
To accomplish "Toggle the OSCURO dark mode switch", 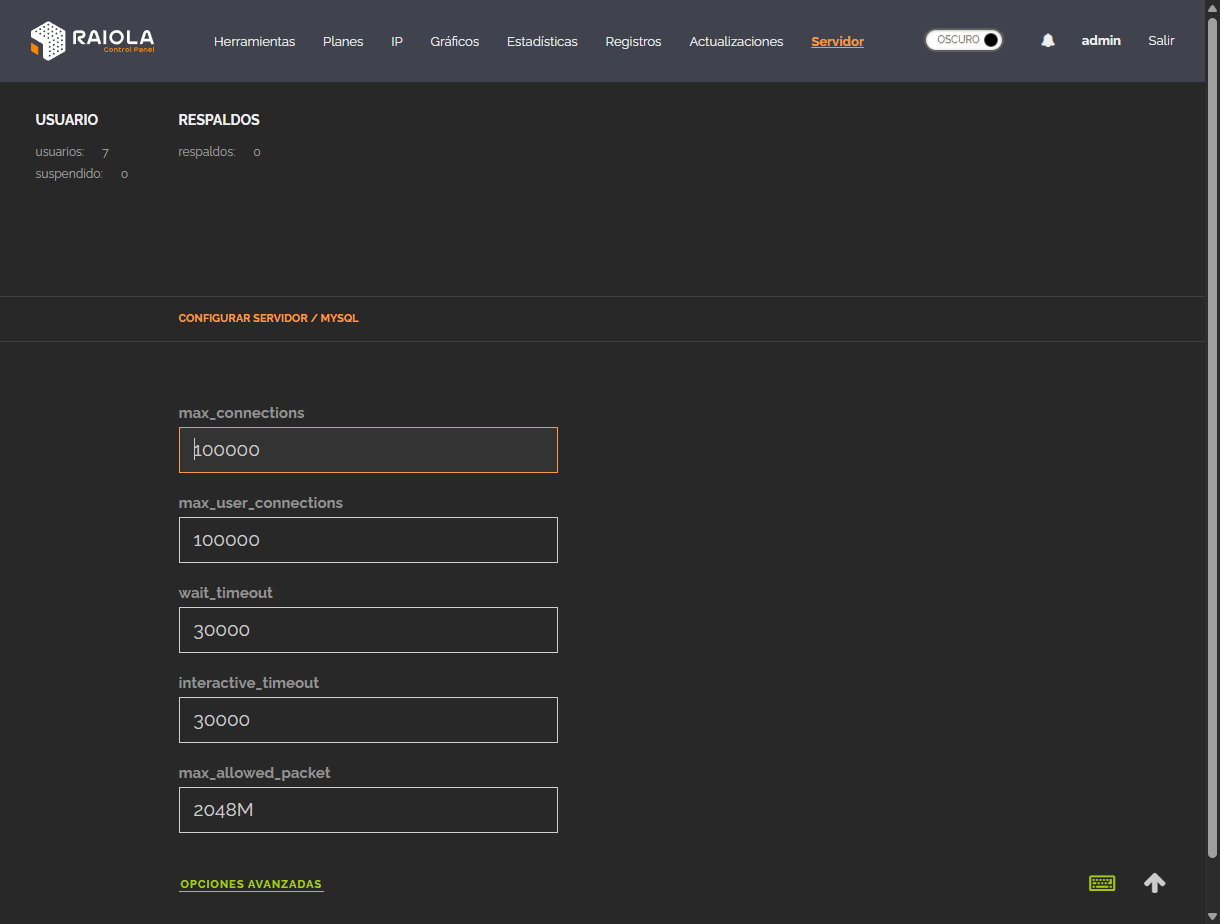I will (x=964, y=40).
